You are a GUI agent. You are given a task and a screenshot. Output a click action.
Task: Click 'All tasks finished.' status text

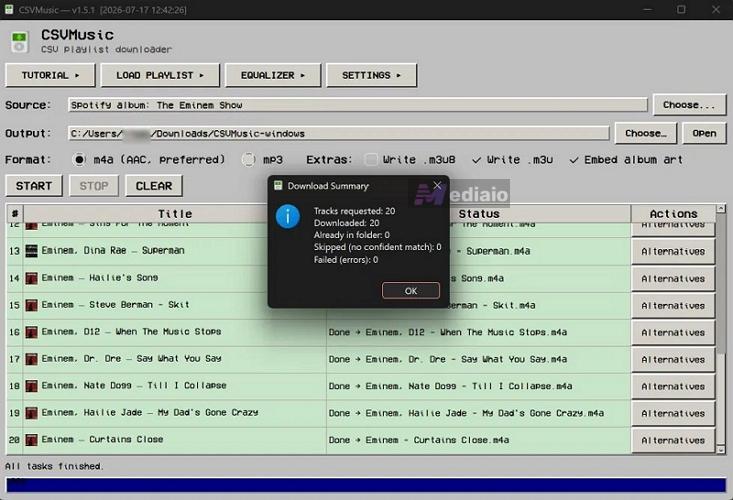(54, 466)
